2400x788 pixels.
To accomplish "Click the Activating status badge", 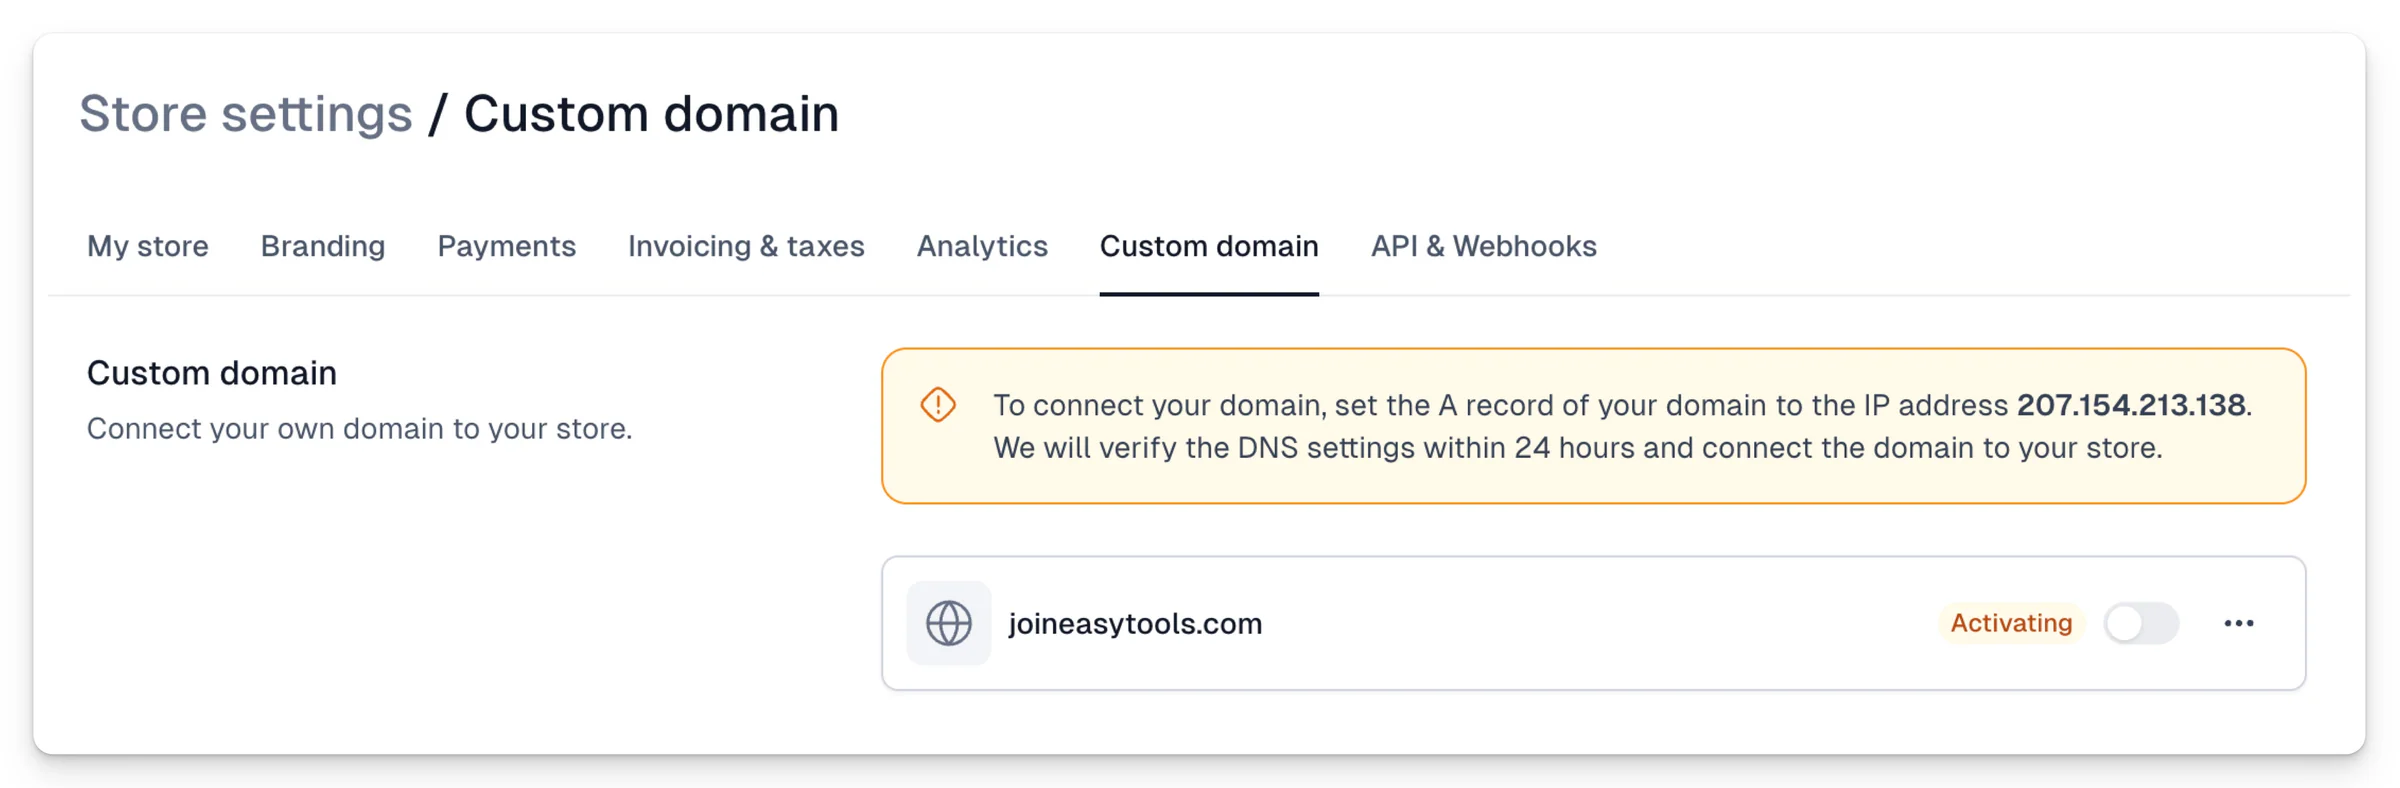I will (2011, 623).
